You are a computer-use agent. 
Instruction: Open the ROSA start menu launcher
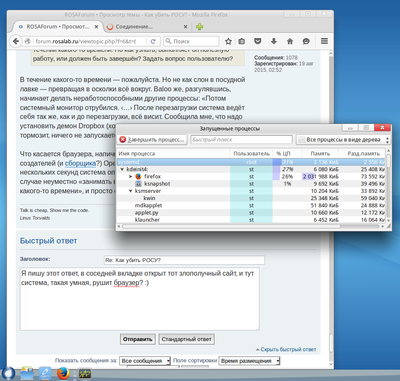pyautogui.click(x=8, y=374)
